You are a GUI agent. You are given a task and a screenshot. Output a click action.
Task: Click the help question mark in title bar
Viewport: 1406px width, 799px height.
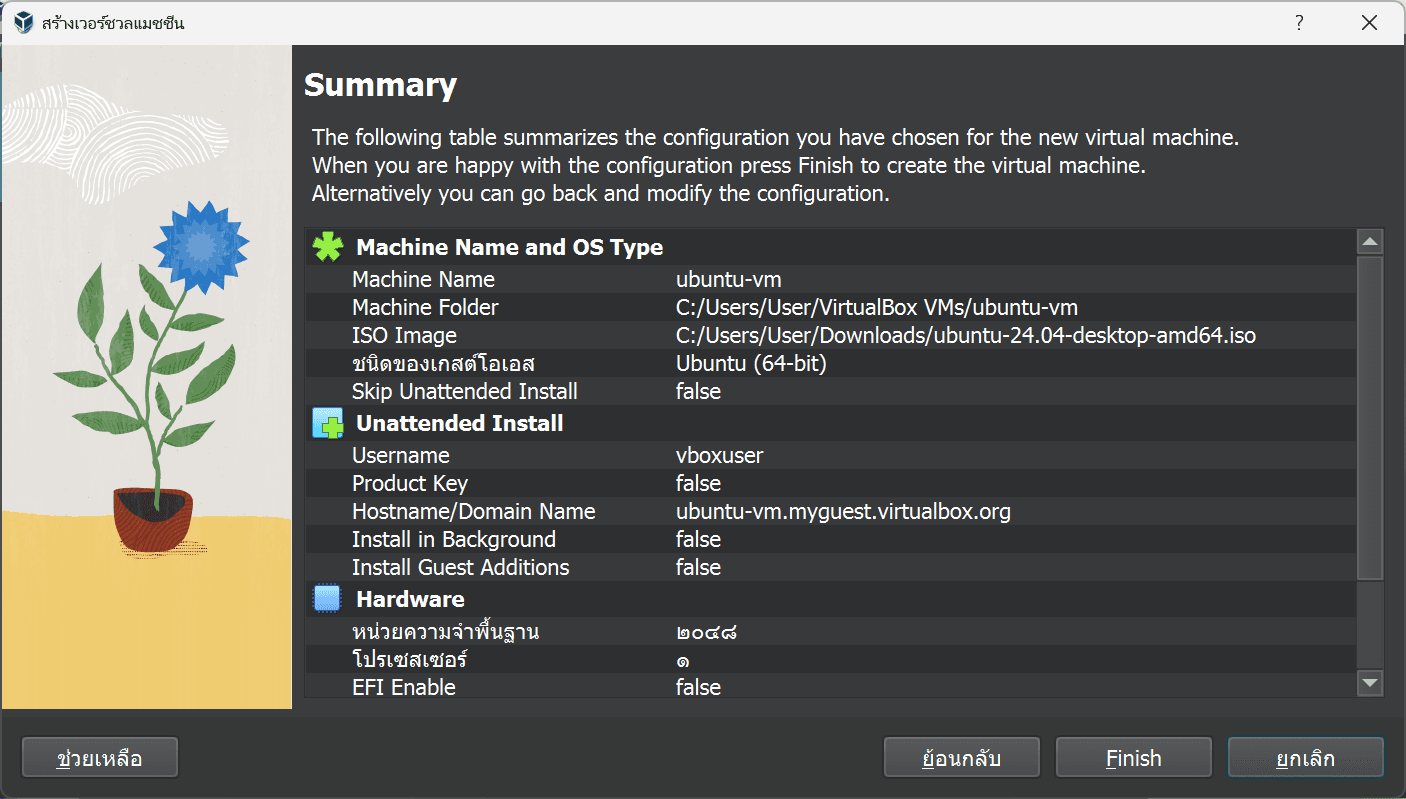click(x=1298, y=21)
